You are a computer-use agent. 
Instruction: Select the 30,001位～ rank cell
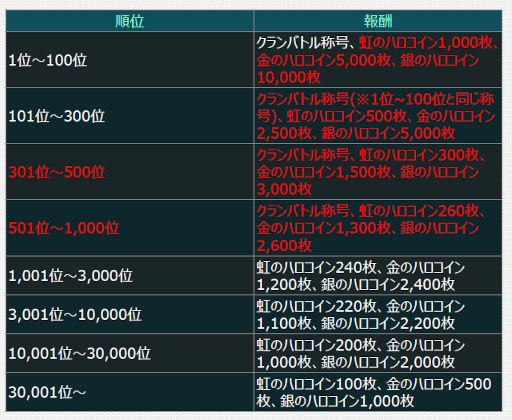130,392
